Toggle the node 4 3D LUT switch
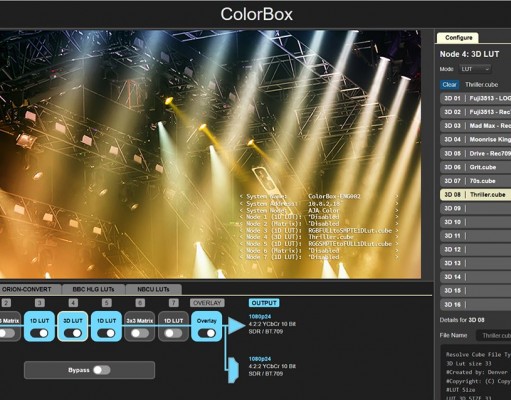This screenshot has width=511, height=400. pos(73,333)
